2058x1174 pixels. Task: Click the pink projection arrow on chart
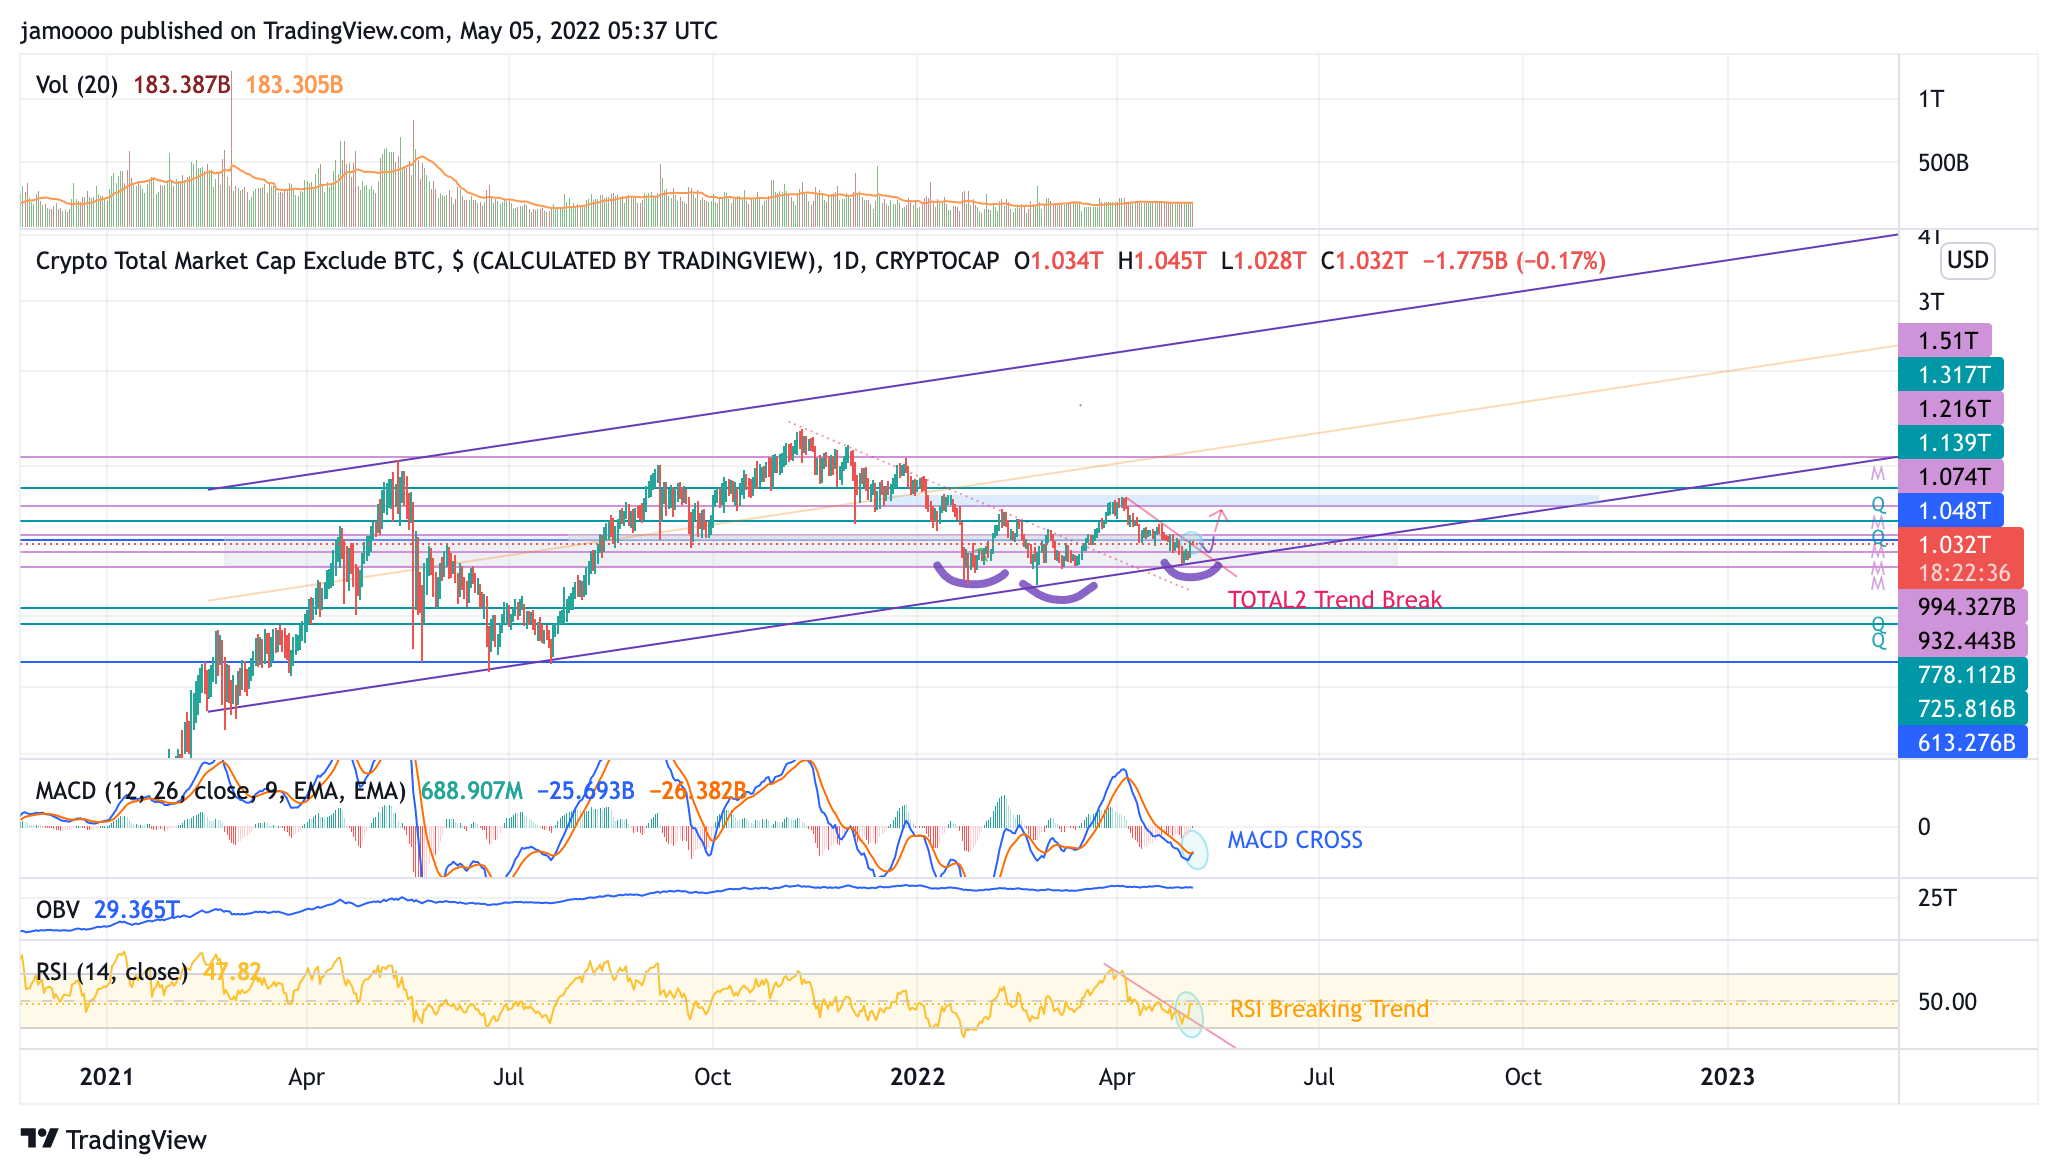(1215, 529)
